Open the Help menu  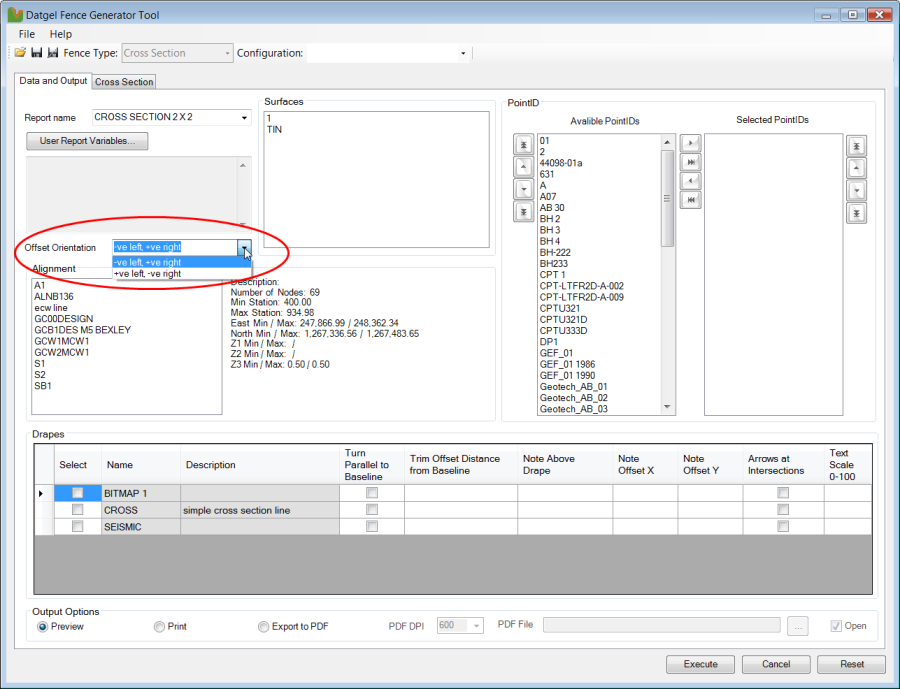coord(61,34)
